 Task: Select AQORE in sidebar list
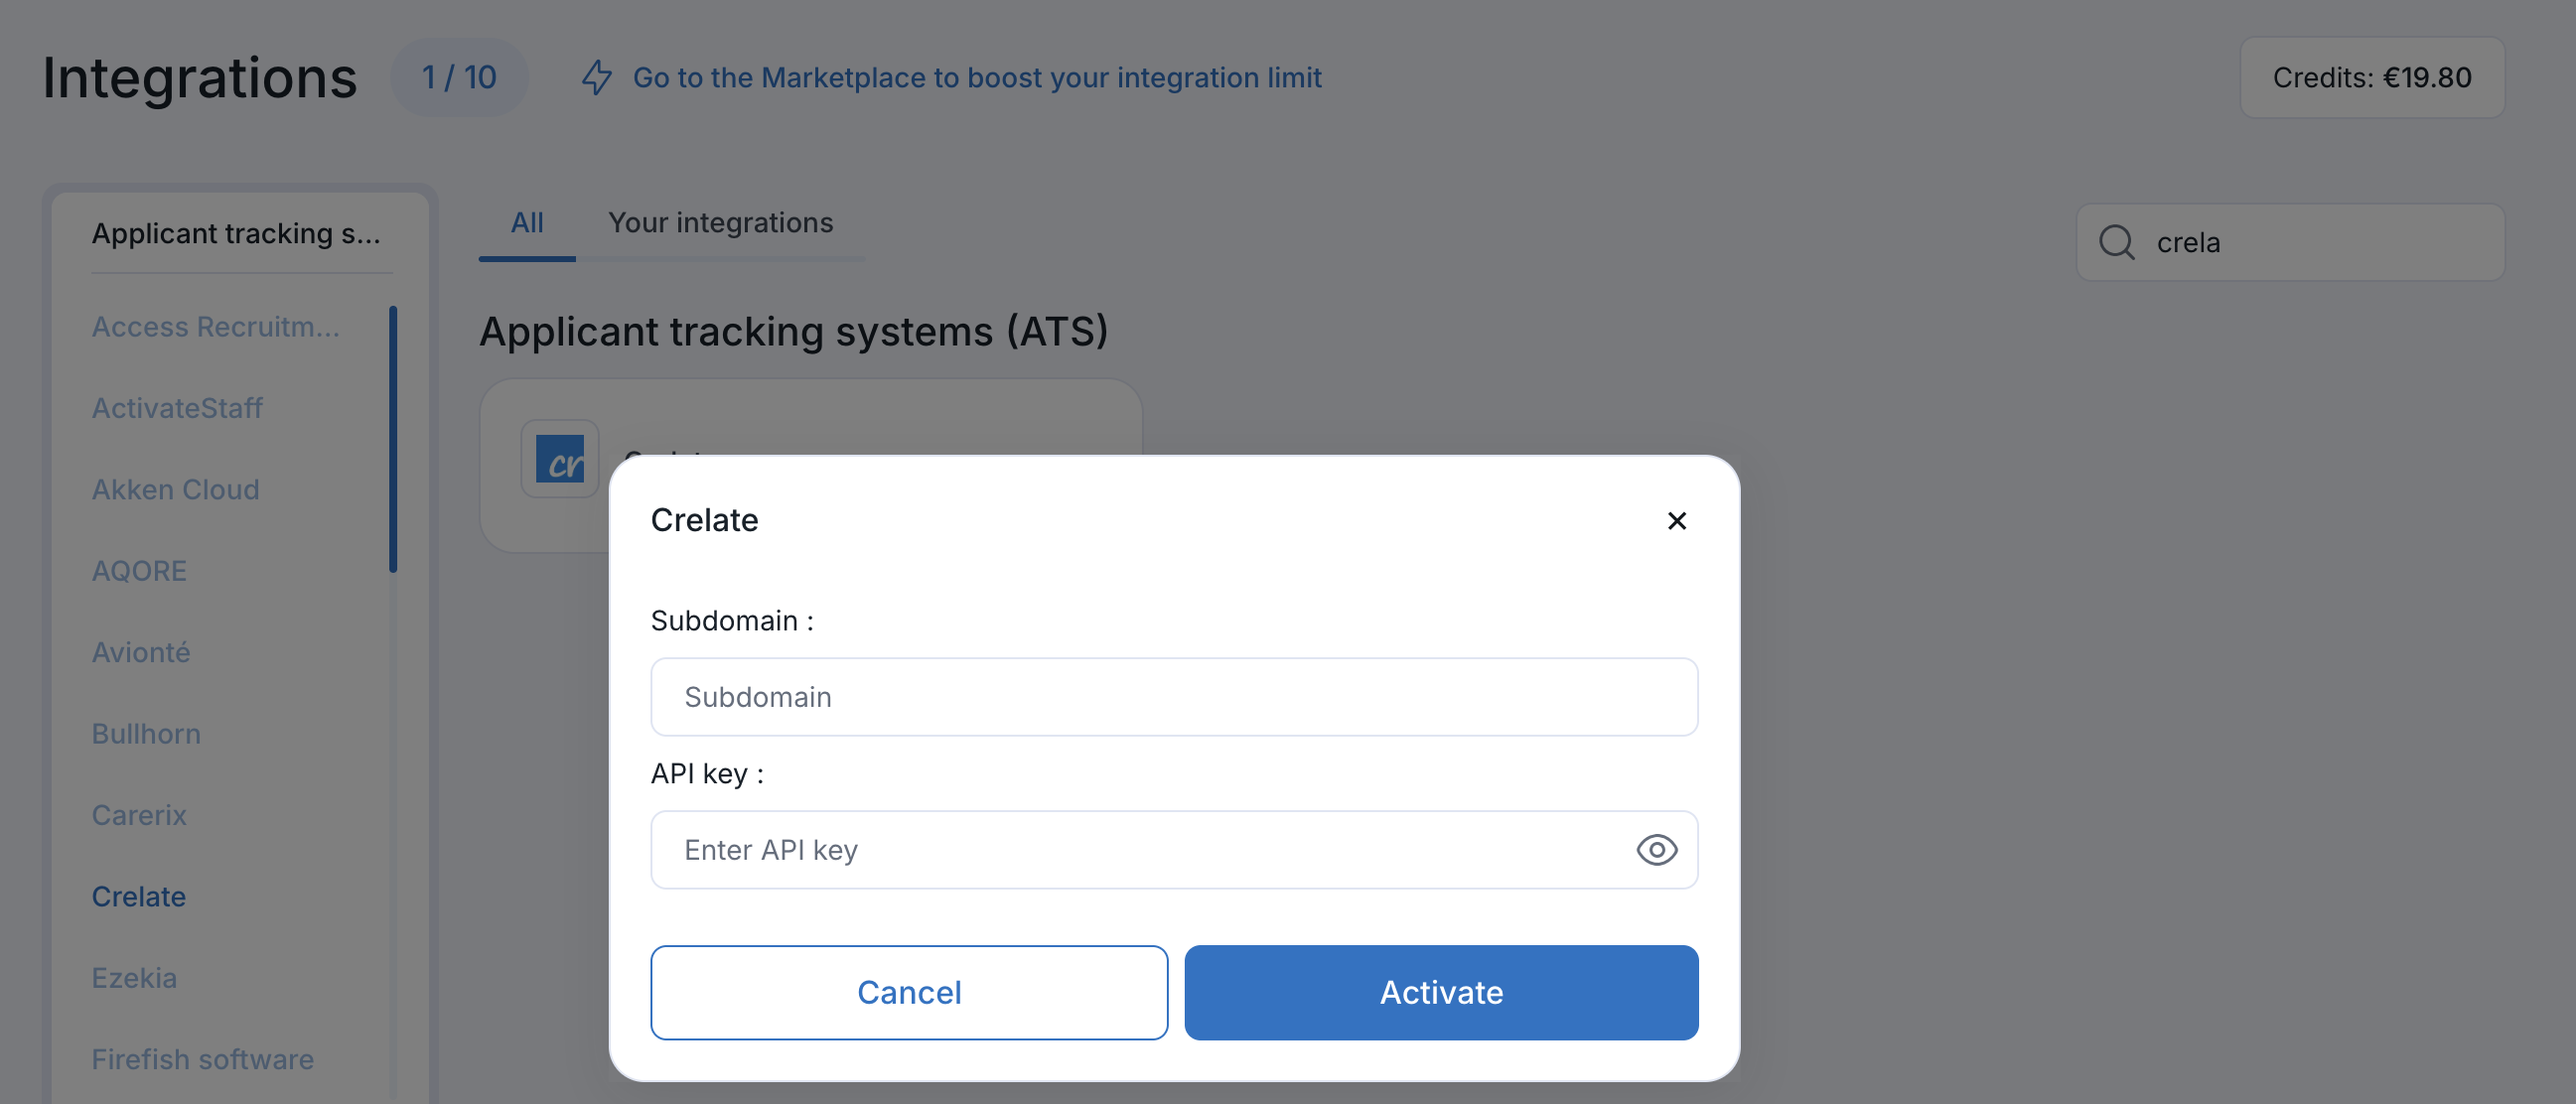(139, 571)
